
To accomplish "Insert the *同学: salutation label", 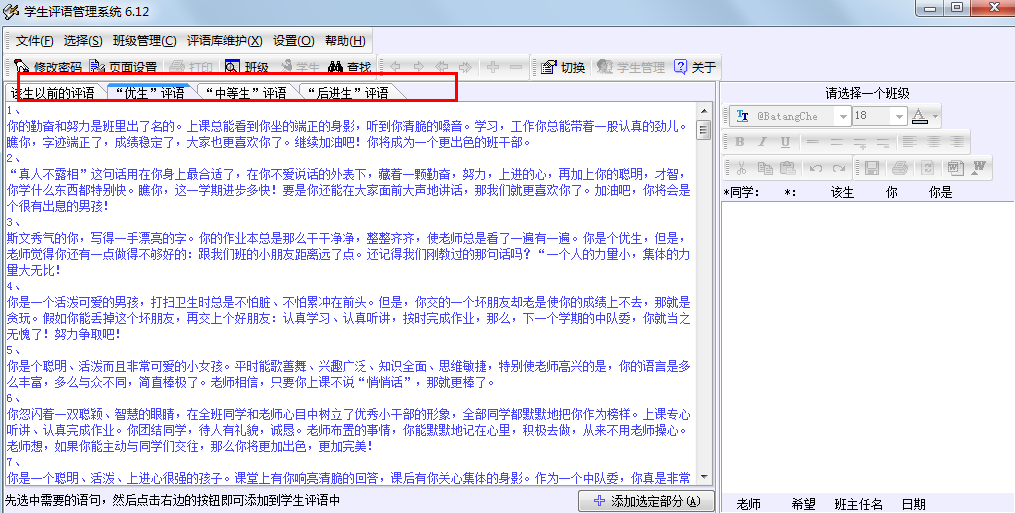I will pyautogui.click(x=741, y=192).
